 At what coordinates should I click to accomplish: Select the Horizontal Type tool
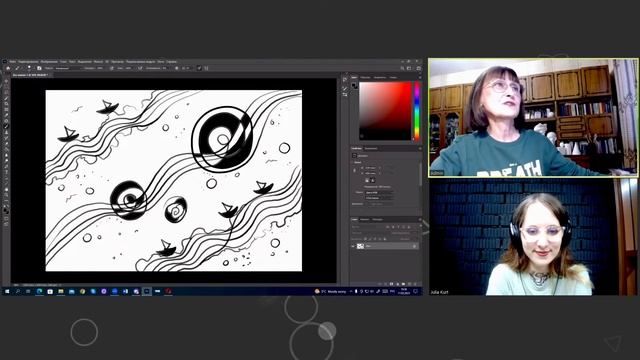6,172
